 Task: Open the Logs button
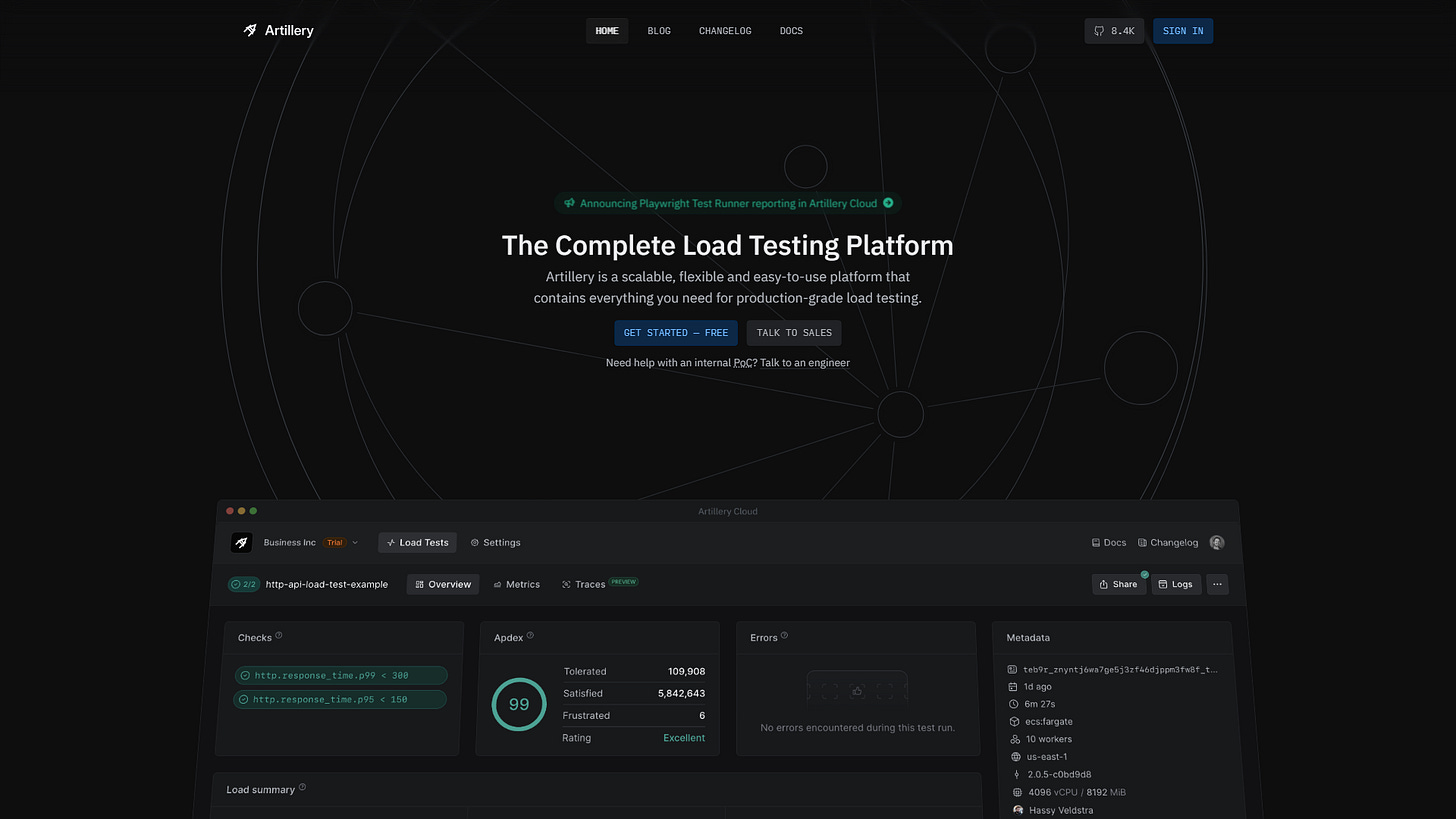(x=1176, y=584)
